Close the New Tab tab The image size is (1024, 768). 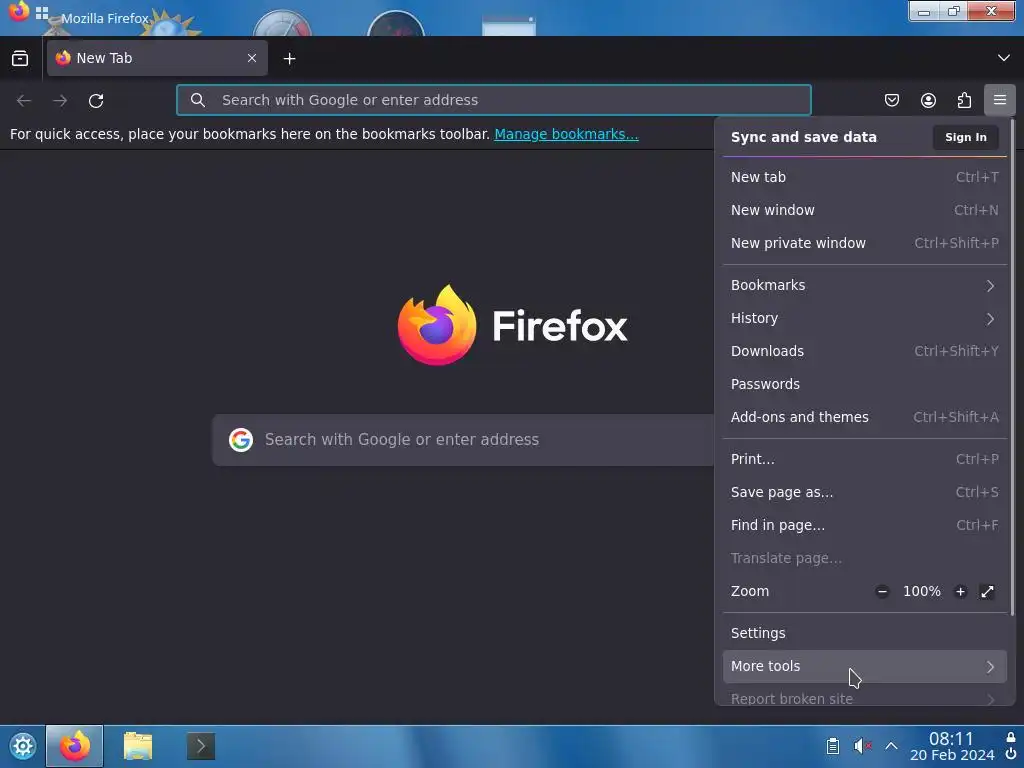coord(251,58)
